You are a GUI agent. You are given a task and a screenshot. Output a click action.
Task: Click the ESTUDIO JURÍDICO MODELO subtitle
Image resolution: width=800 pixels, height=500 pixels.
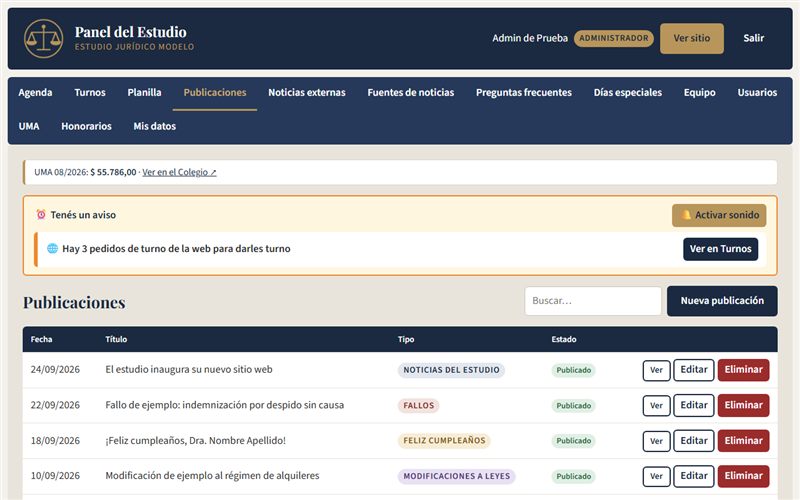[134, 47]
